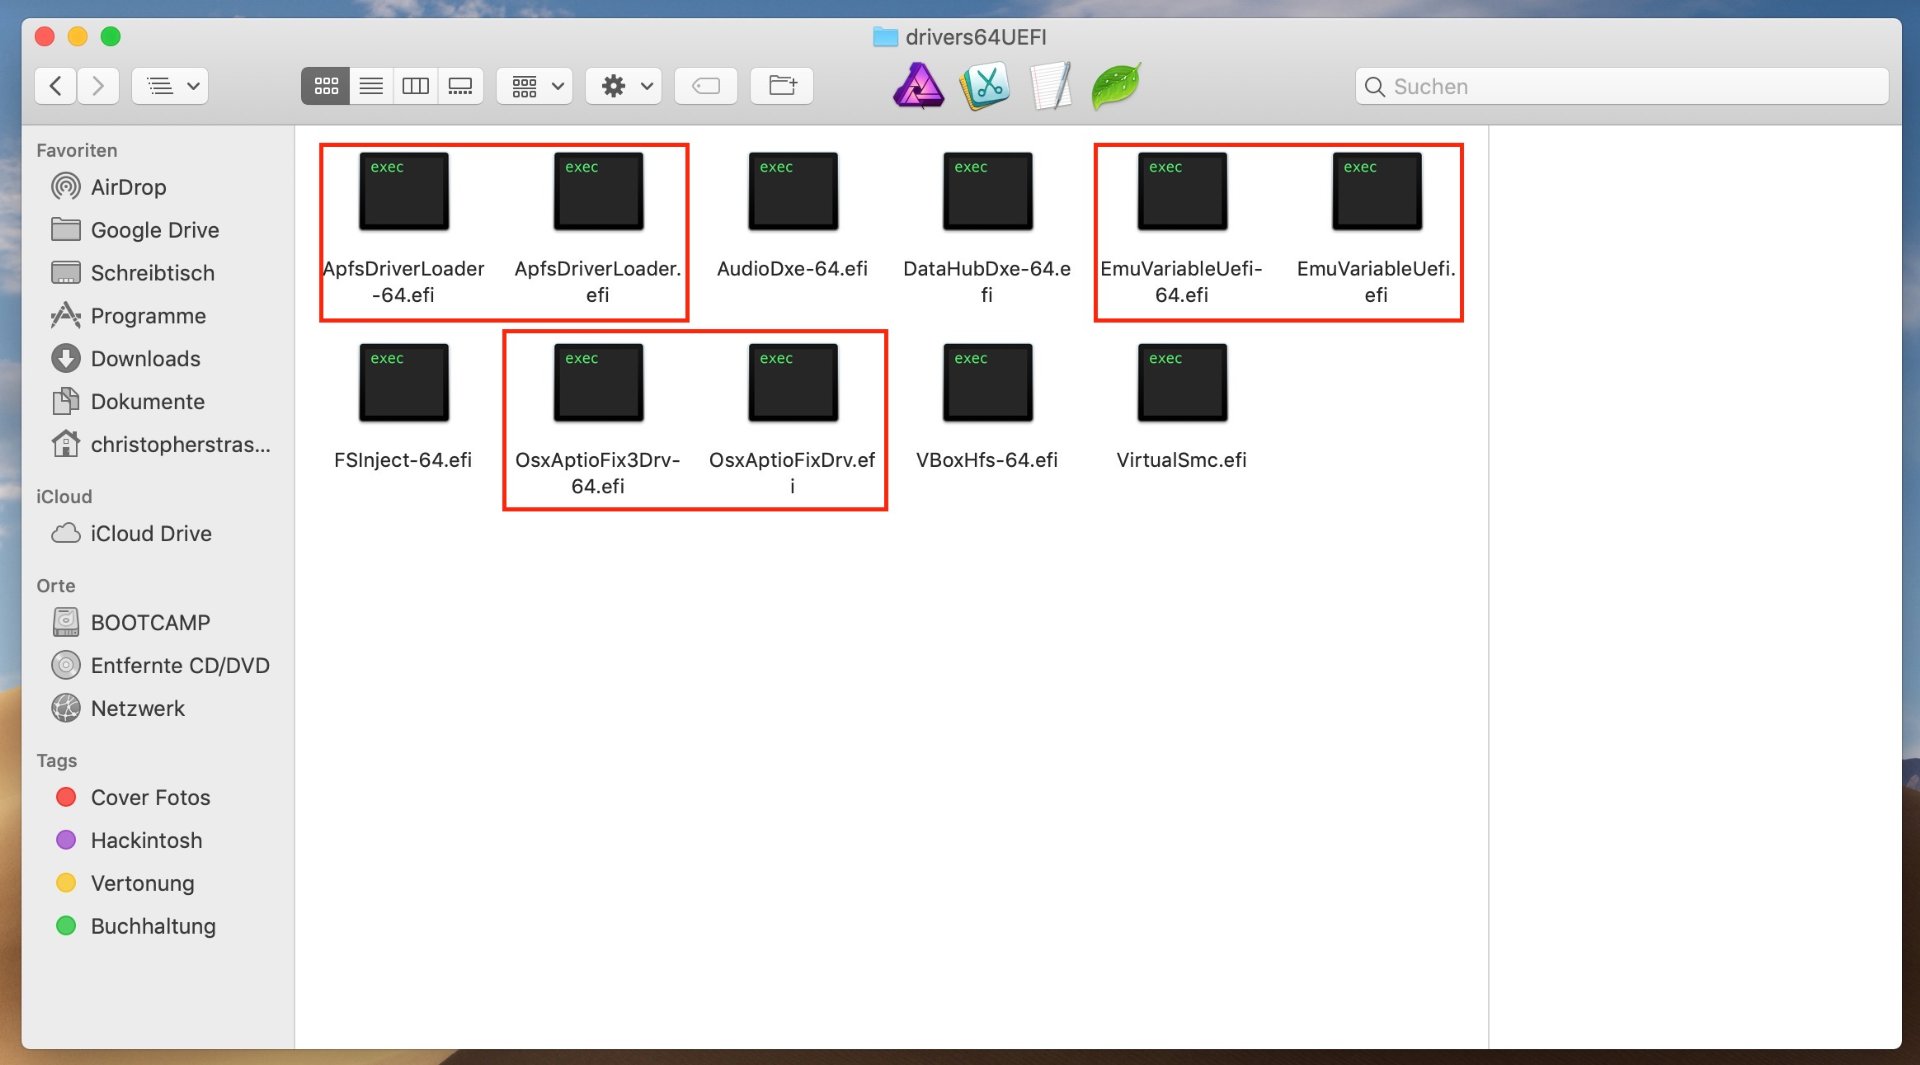Select the EmuVariableUefi-64.efi file icon
1920x1065 pixels.
[1182, 191]
